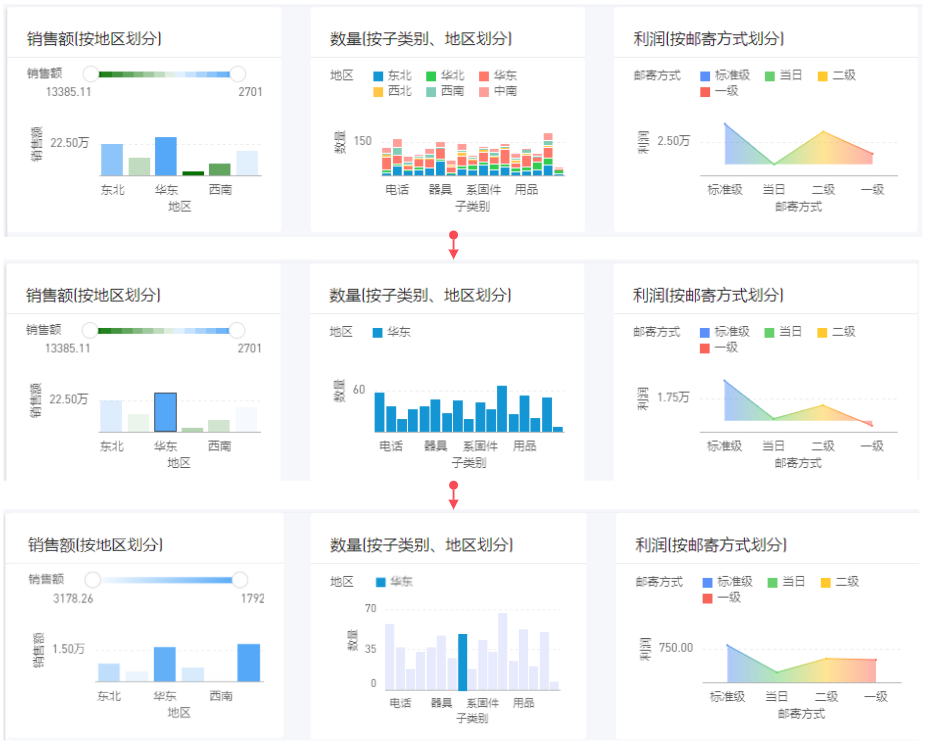Viewport: 944px width, 752px height.
Task: Select the rightmost bar in the 1.50万 sales chart
Action: pos(248,662)
